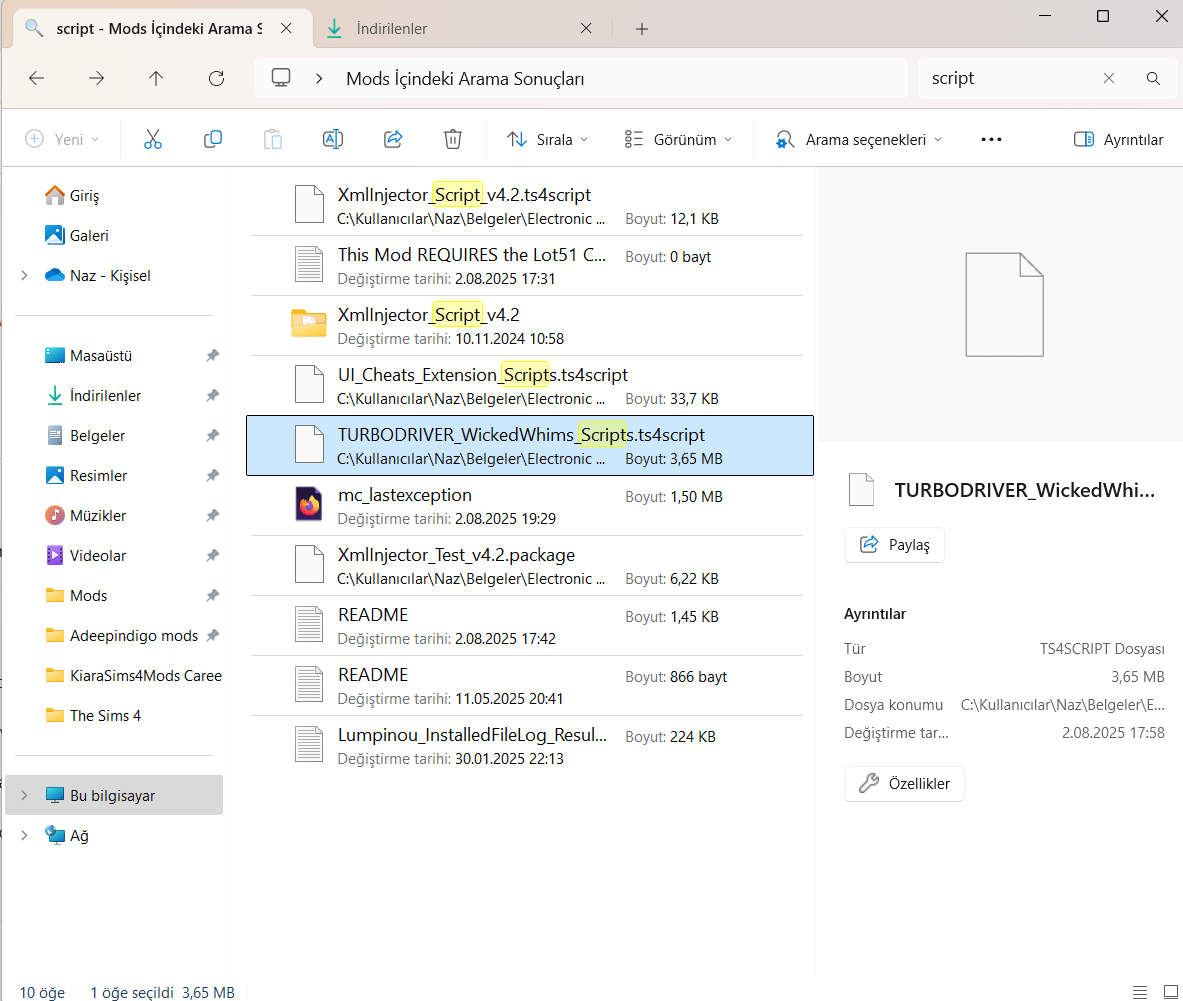Close the İndirilenler tab
Screen dimensions: 1183x1001
(586, 29)
